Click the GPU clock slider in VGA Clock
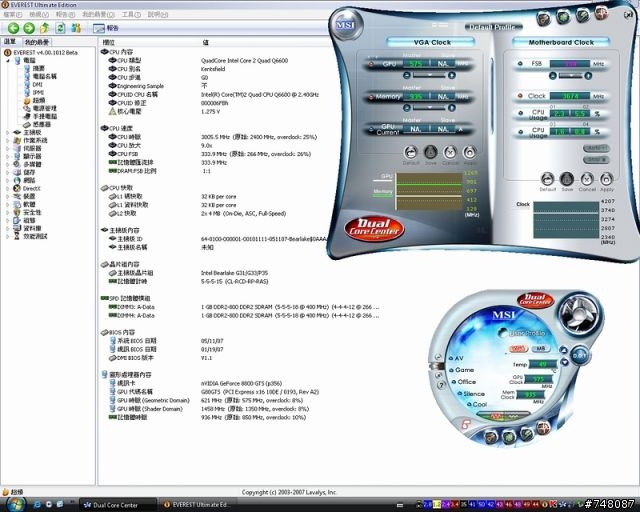640x512 pixels. coord(429,76)
